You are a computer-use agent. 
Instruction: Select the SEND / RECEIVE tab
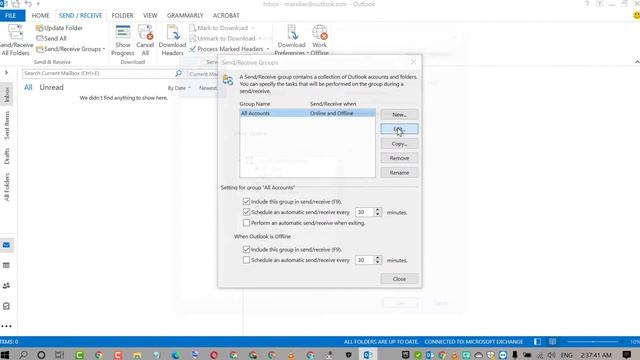click(x=80, y=16)
